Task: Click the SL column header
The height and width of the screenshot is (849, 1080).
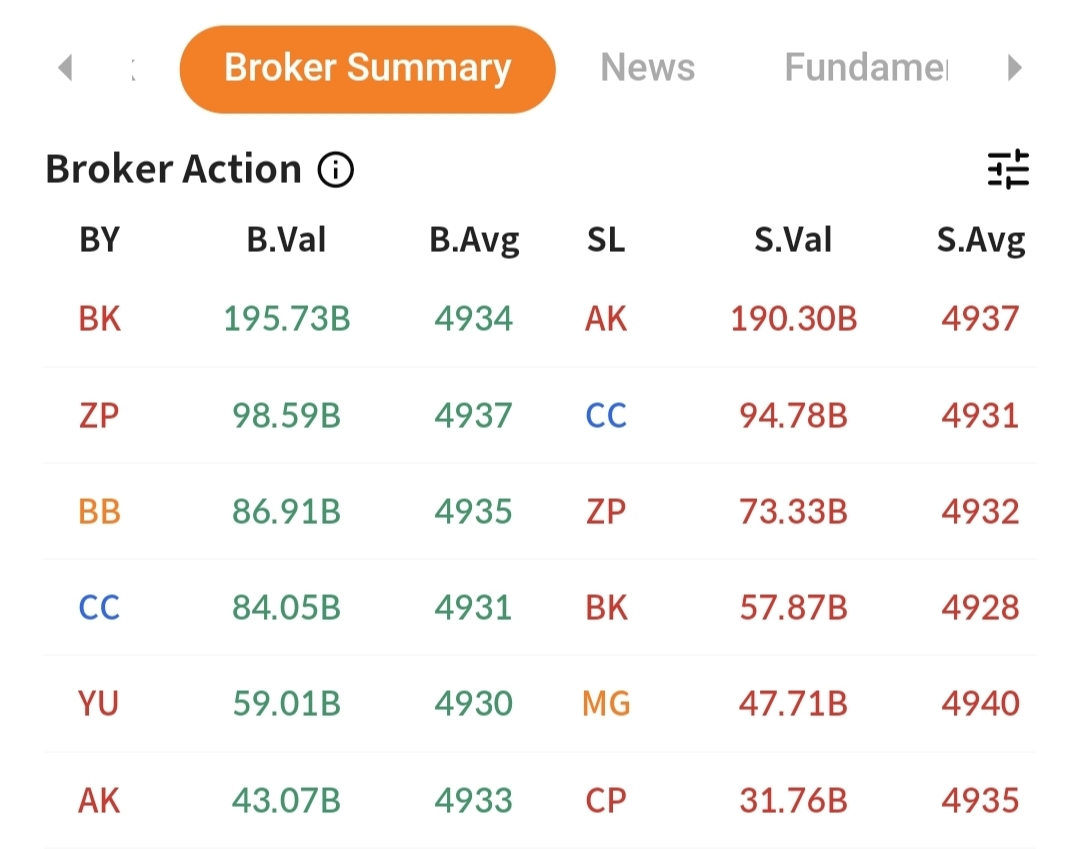Action: [605, 239]
